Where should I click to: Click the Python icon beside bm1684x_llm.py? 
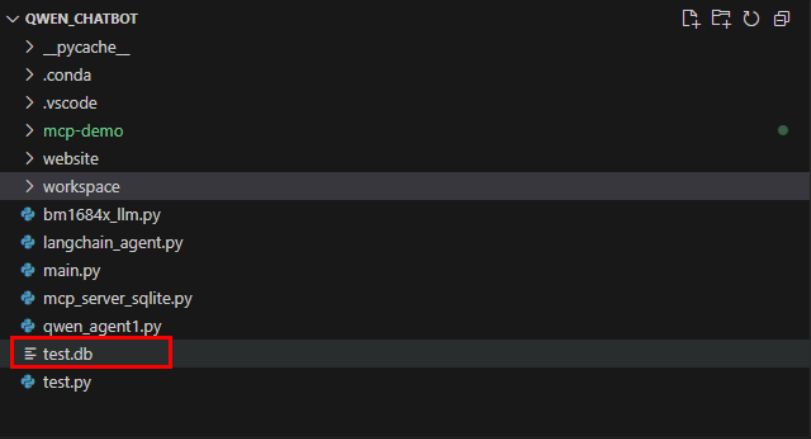pos(28,215)
